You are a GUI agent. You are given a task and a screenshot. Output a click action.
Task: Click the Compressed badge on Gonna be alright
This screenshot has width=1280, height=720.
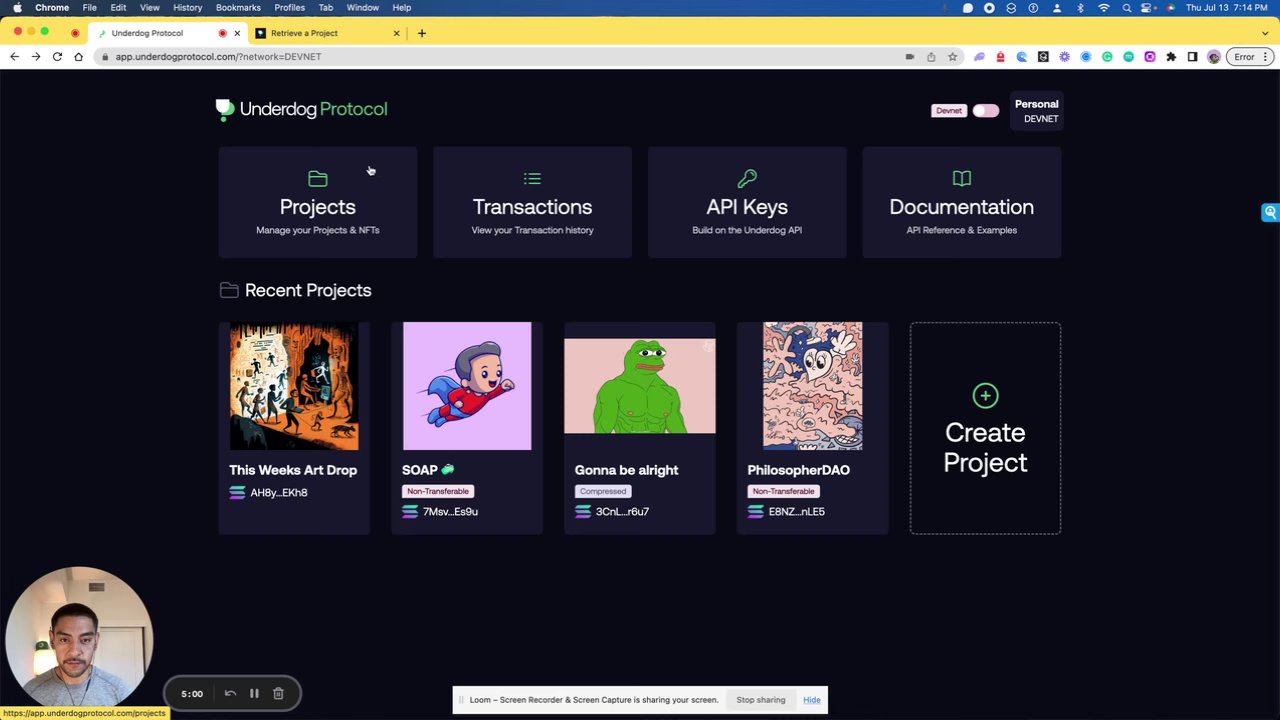coord(603,491)
